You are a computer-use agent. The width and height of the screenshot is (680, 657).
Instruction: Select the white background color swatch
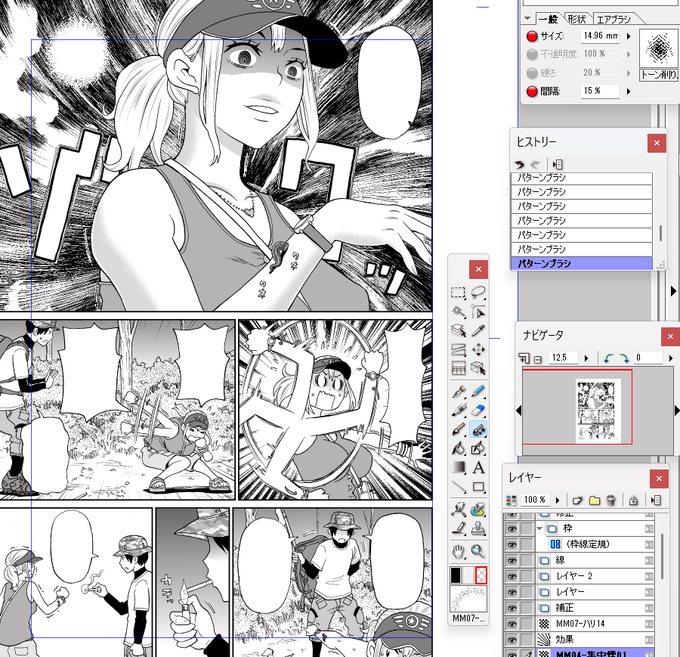coord(468,575)
